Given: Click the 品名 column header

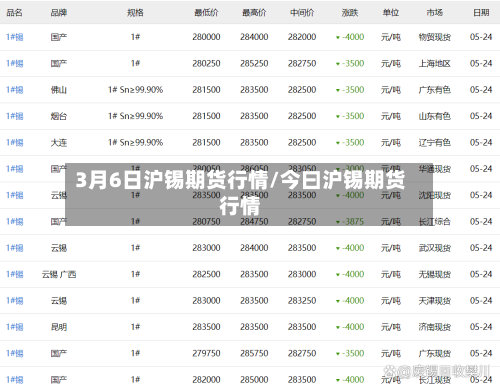Looking at the screenshot, I should [14, 13].
